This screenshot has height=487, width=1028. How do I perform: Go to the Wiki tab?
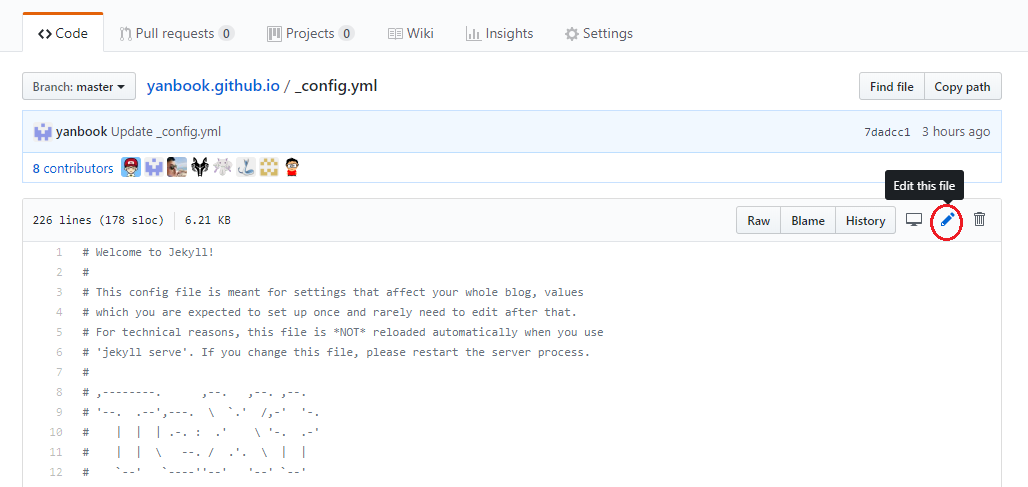click(x=410, y=33)
